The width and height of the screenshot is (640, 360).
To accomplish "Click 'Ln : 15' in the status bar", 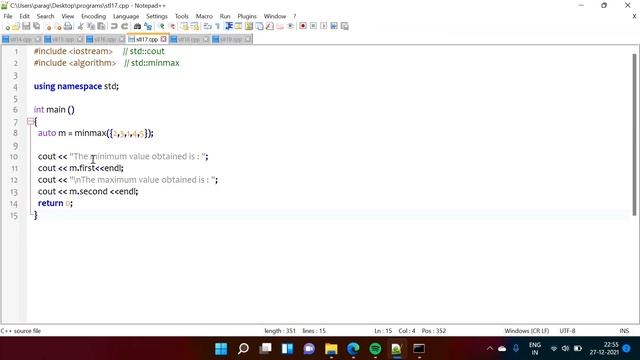I will click(383, 331).
